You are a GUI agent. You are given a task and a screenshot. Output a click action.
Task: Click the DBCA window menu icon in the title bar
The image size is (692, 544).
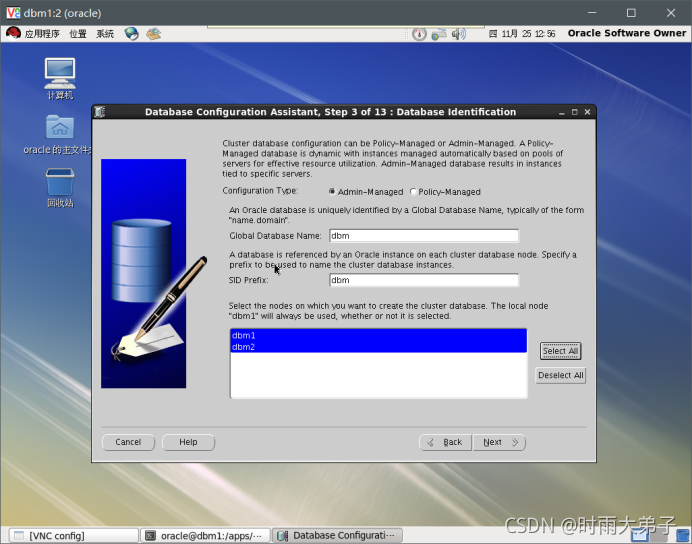point(99,112)
